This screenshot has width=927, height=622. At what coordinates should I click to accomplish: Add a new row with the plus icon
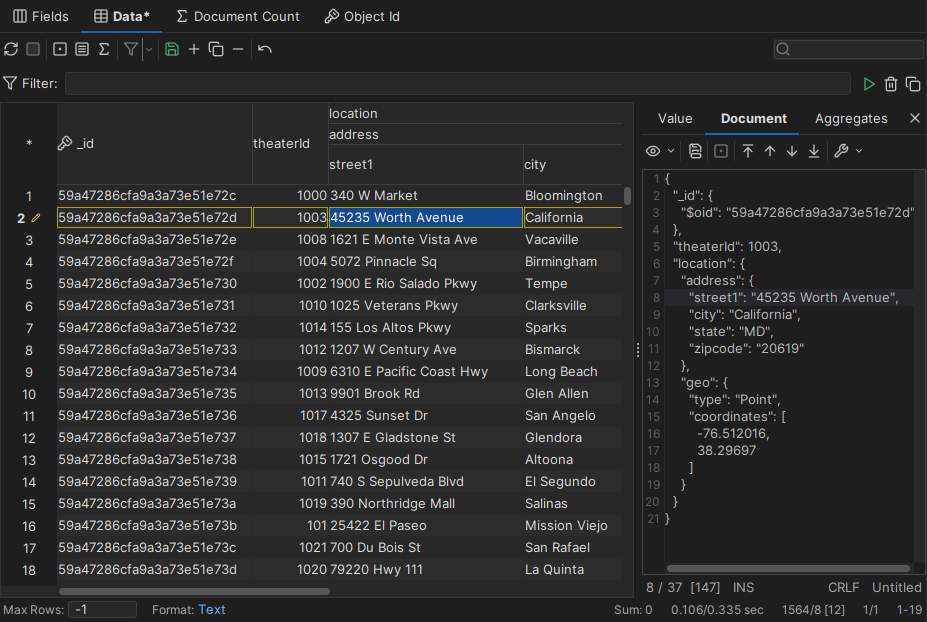(x=194, y=48)
